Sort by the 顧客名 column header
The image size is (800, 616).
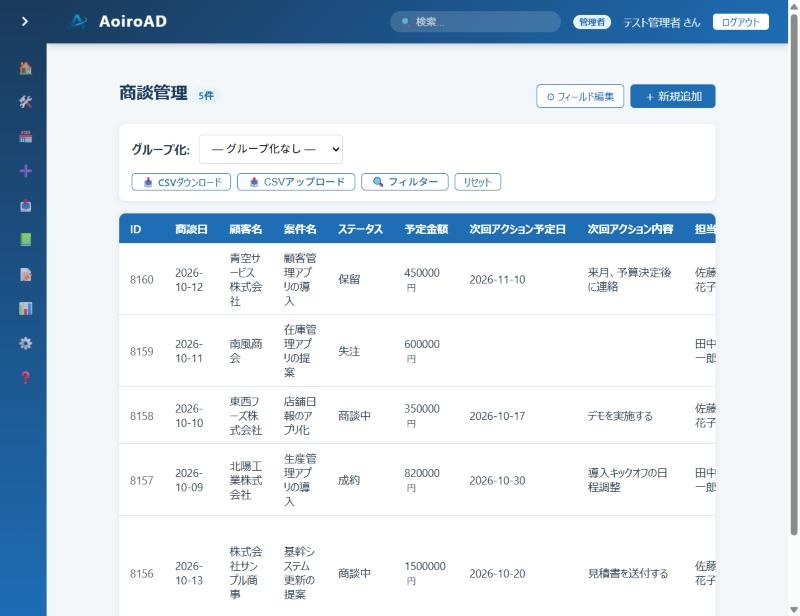(x=246, y=229)
